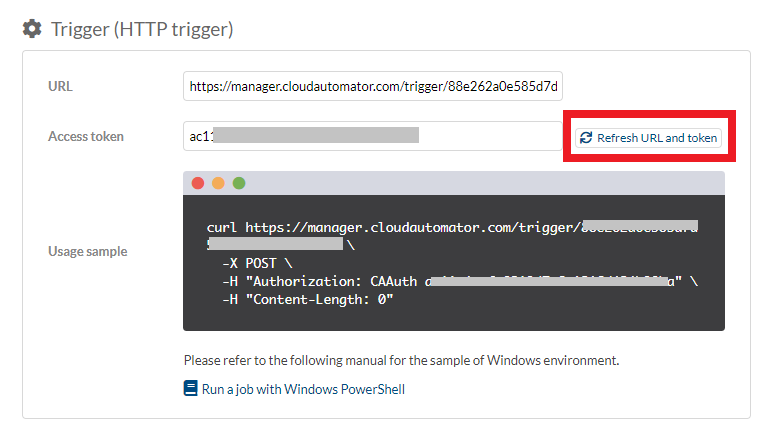Click the gear icon beside Trigger heading

(32, 29)
